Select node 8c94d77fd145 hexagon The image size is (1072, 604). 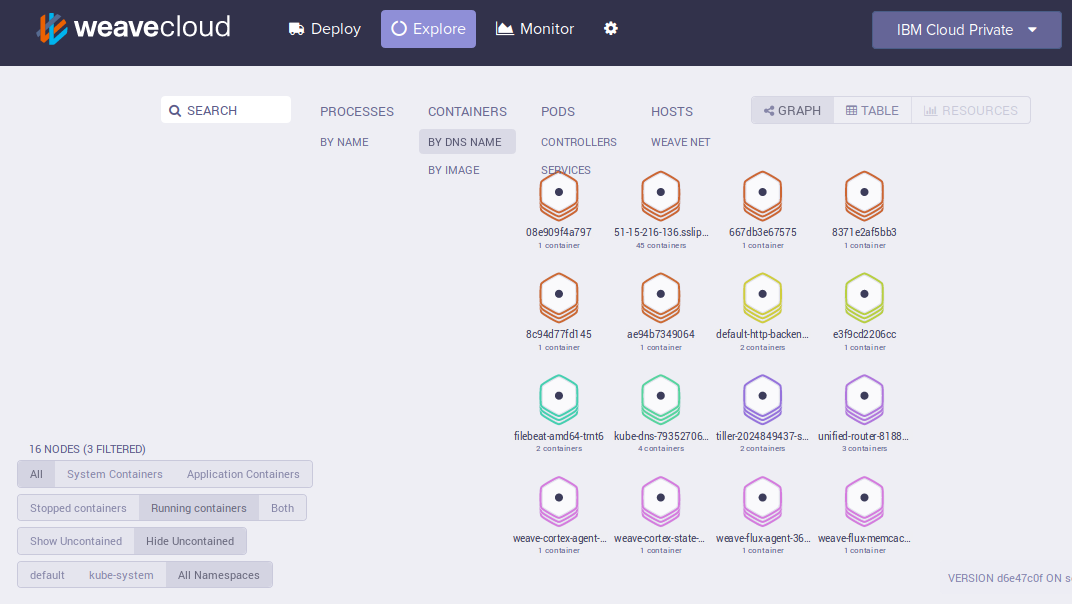click(x=559, y=297)
